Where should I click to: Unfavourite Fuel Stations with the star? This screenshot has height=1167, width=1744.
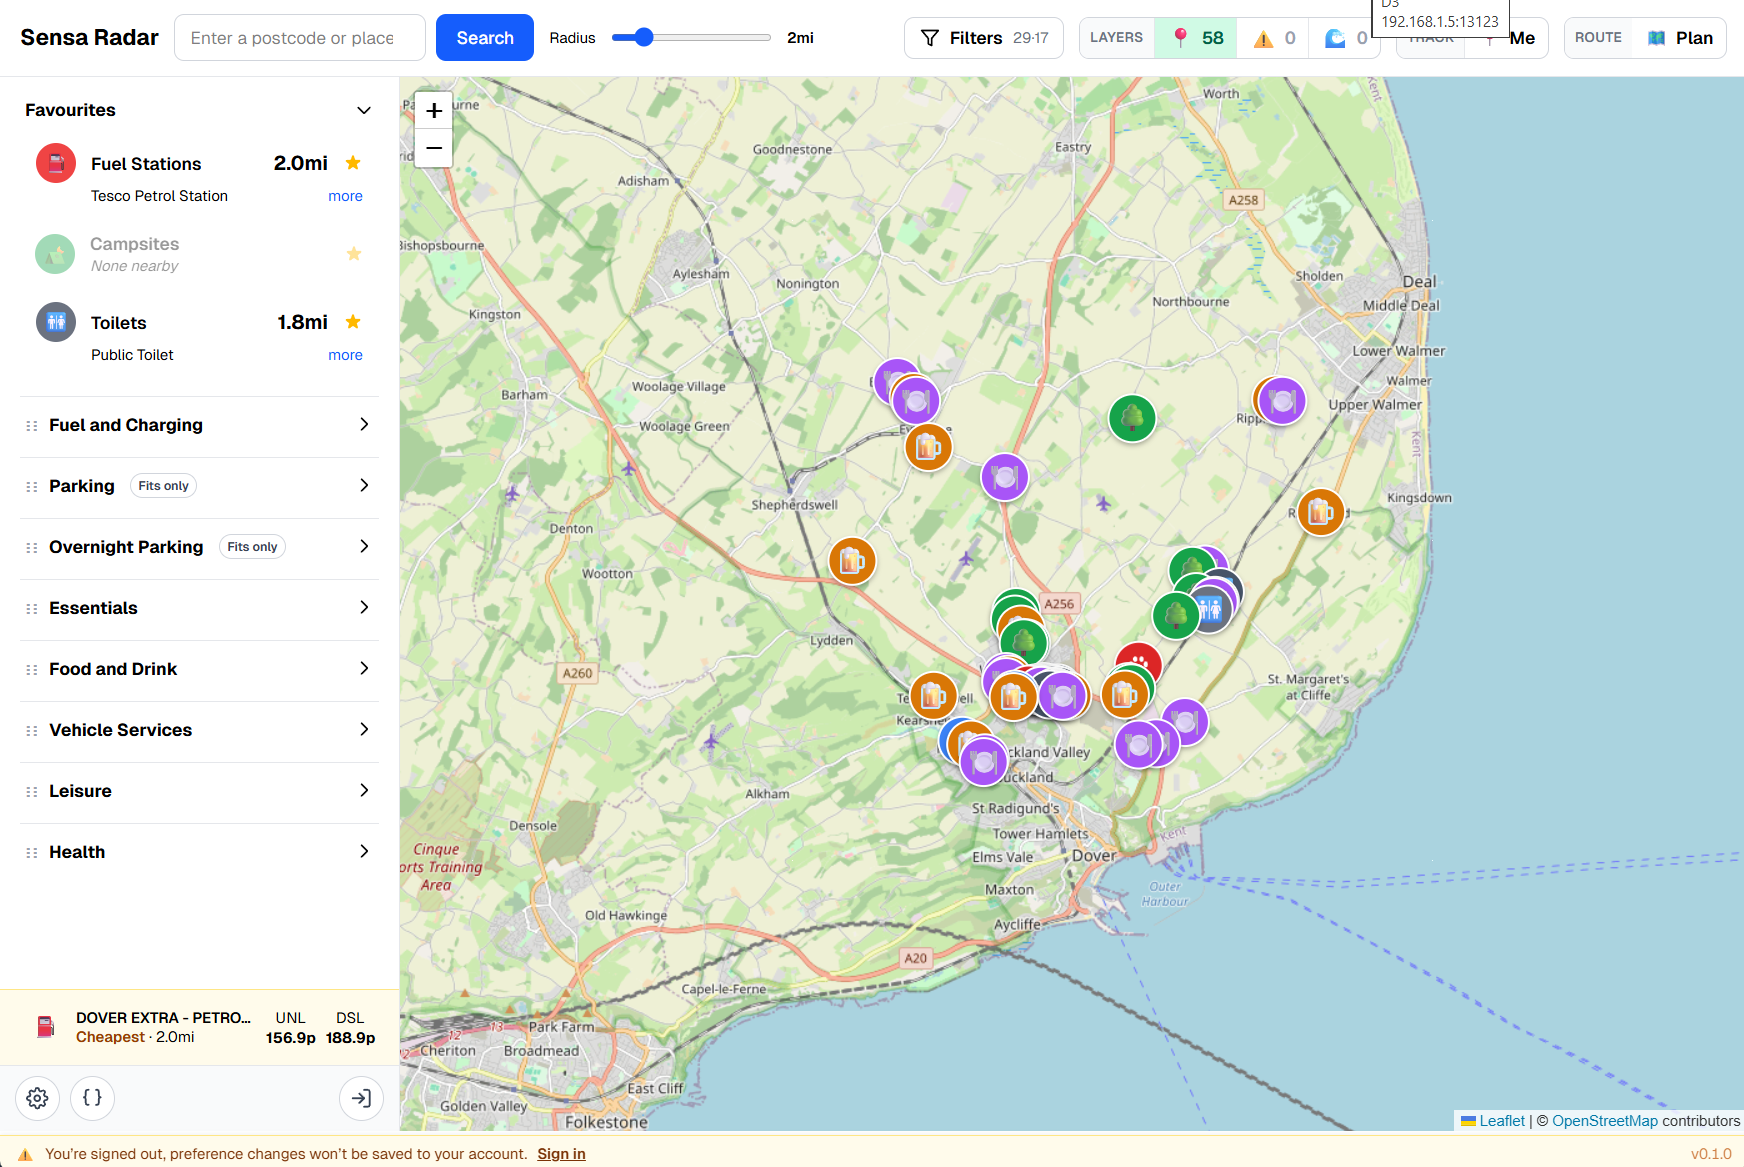point(353,163)
